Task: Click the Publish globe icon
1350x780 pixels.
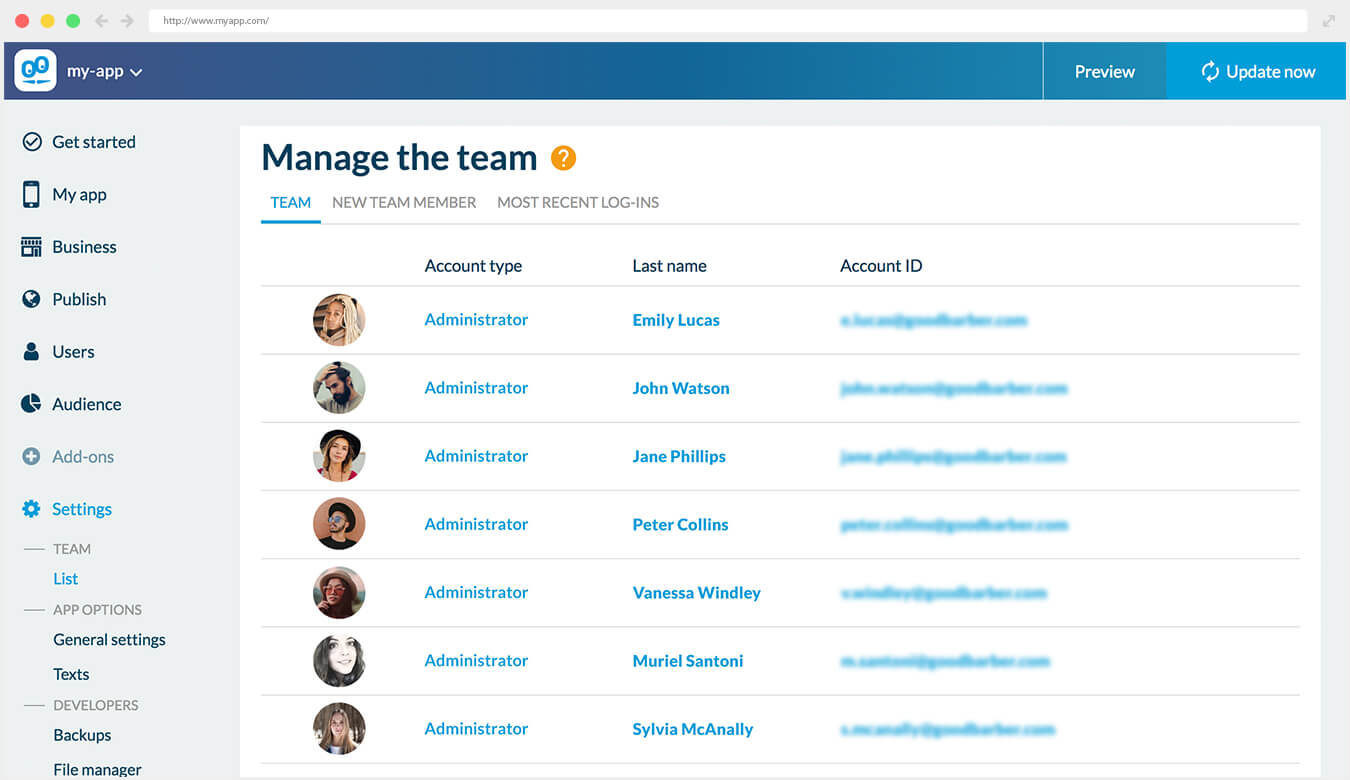Action: (32, 299)
